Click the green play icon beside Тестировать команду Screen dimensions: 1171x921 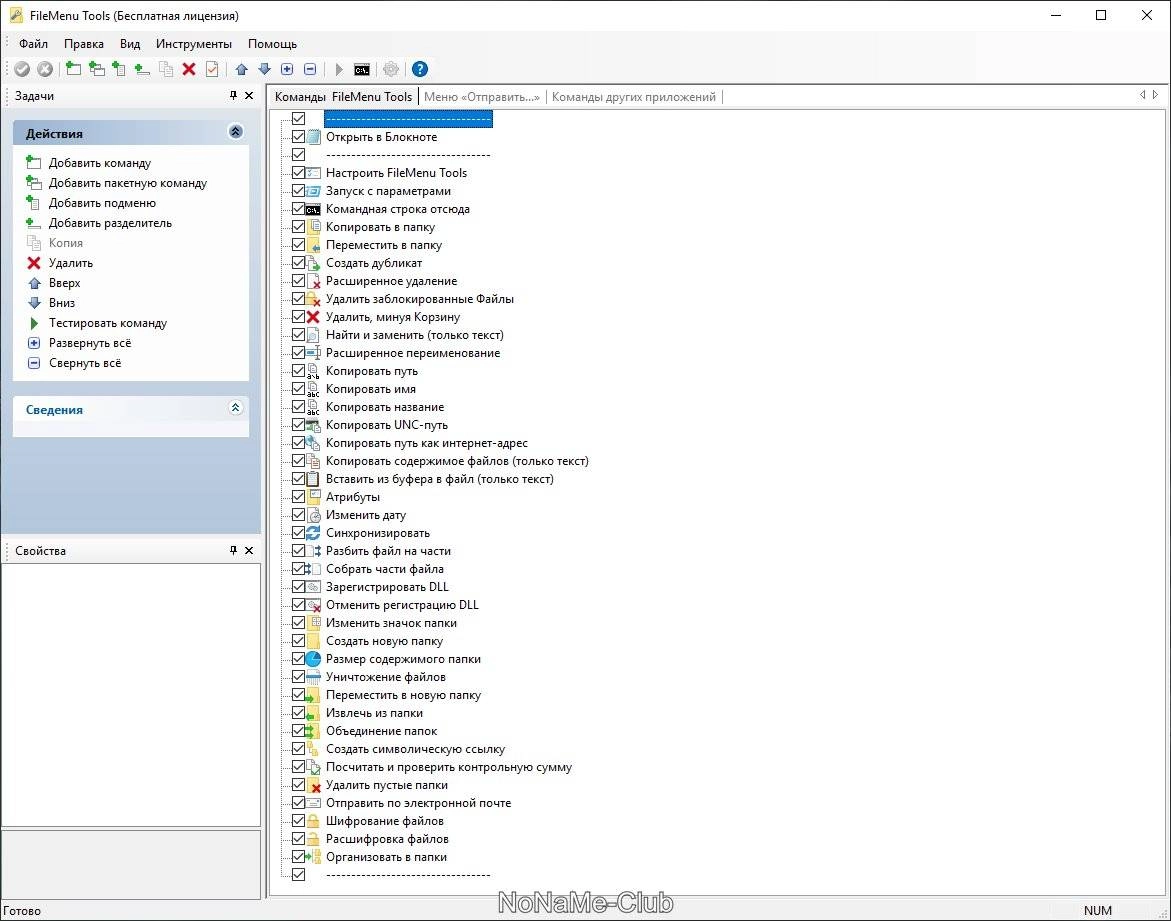click(x=34, y=323)
